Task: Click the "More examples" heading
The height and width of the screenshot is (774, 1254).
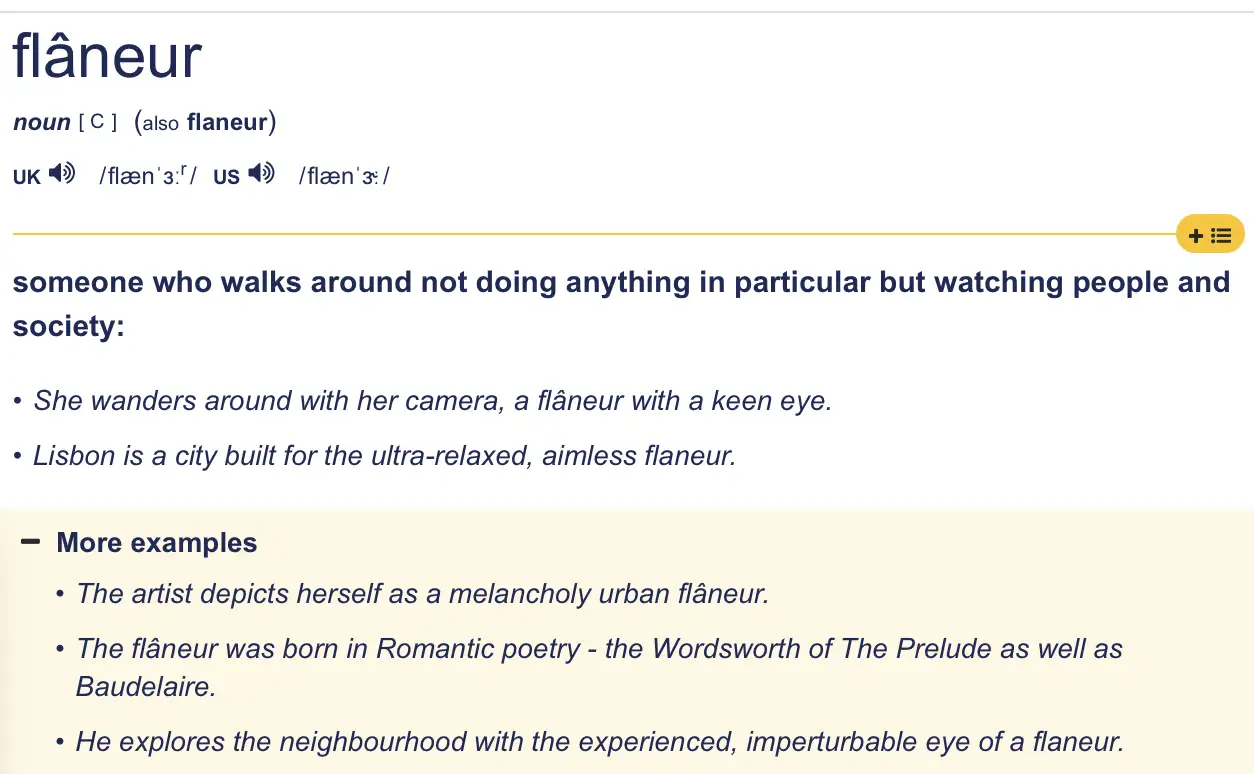Action: [x=157, y=543]
